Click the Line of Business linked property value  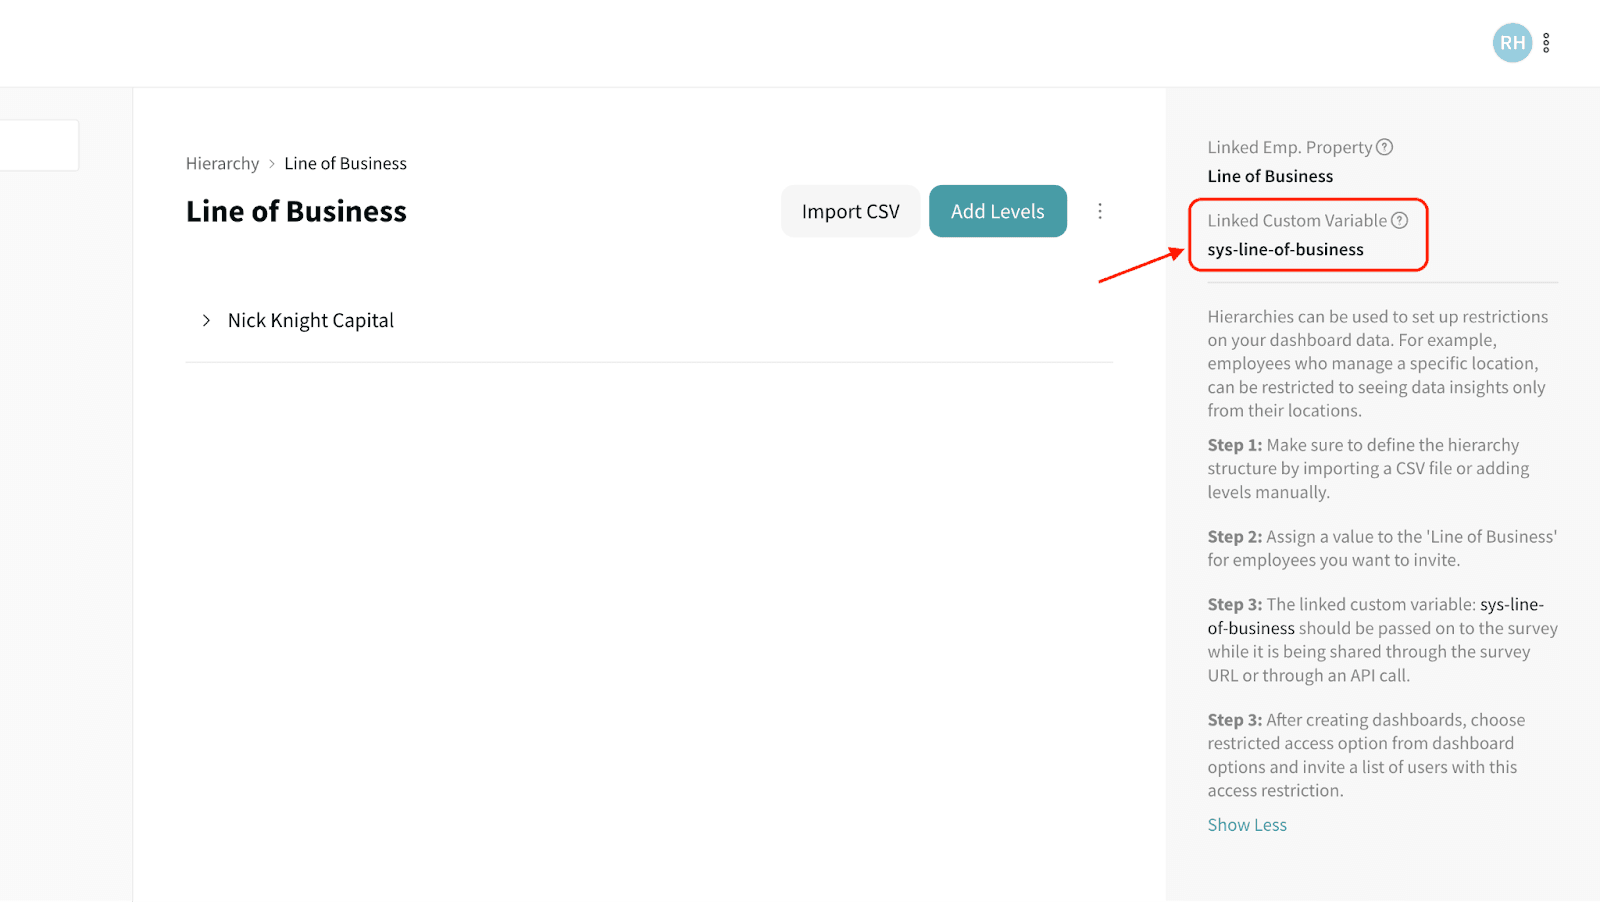coord(1270,176)
